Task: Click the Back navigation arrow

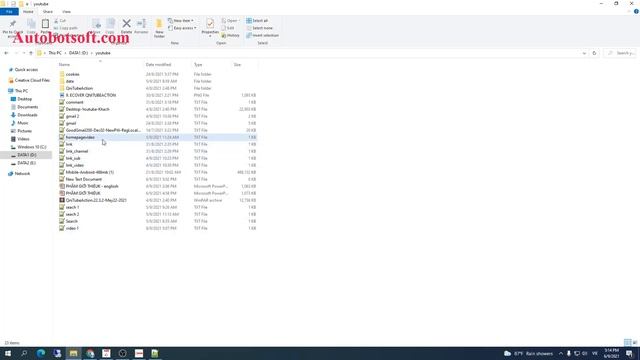Action: pos(6,53)
